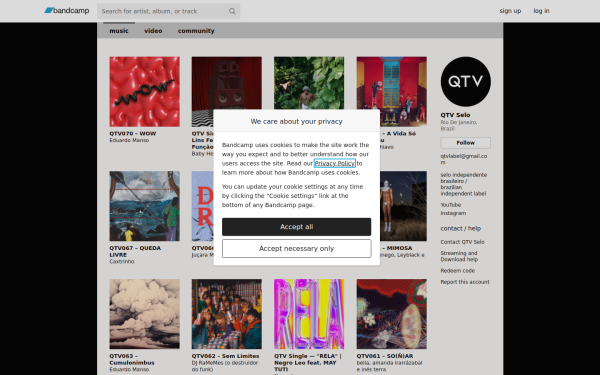
Task: Follow QTV Selo
Action: tap(465, 143)
